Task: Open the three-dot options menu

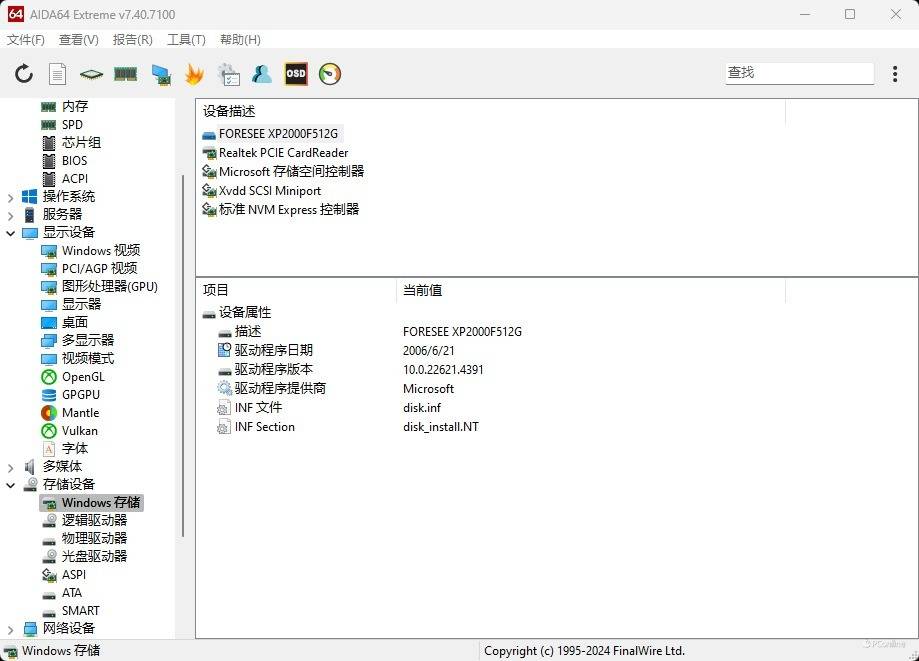Action: (x=895, y=74)
